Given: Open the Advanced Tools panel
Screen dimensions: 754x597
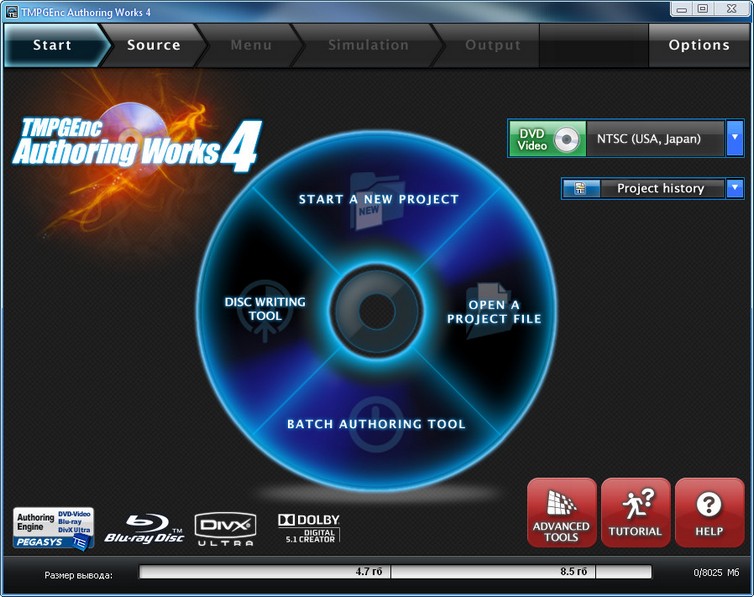Looking at the screenshot, I should (561, 512).
